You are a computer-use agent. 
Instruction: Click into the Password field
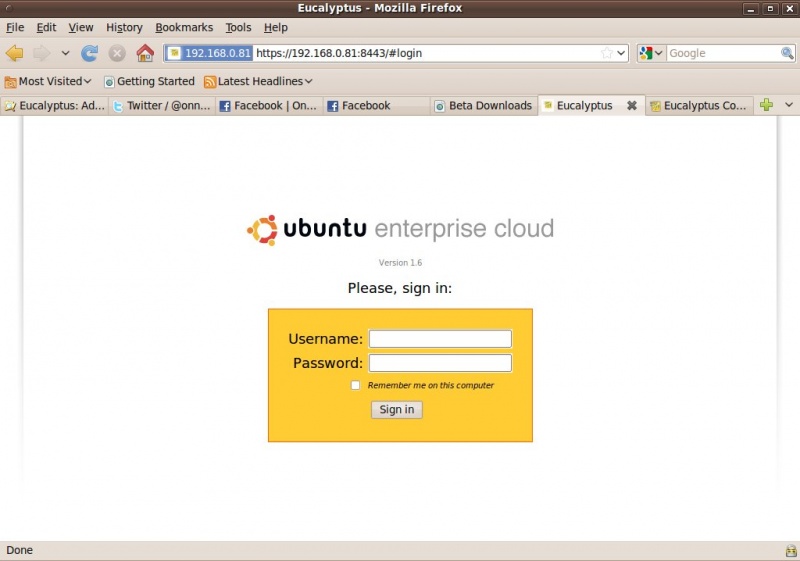coord(440,363)
